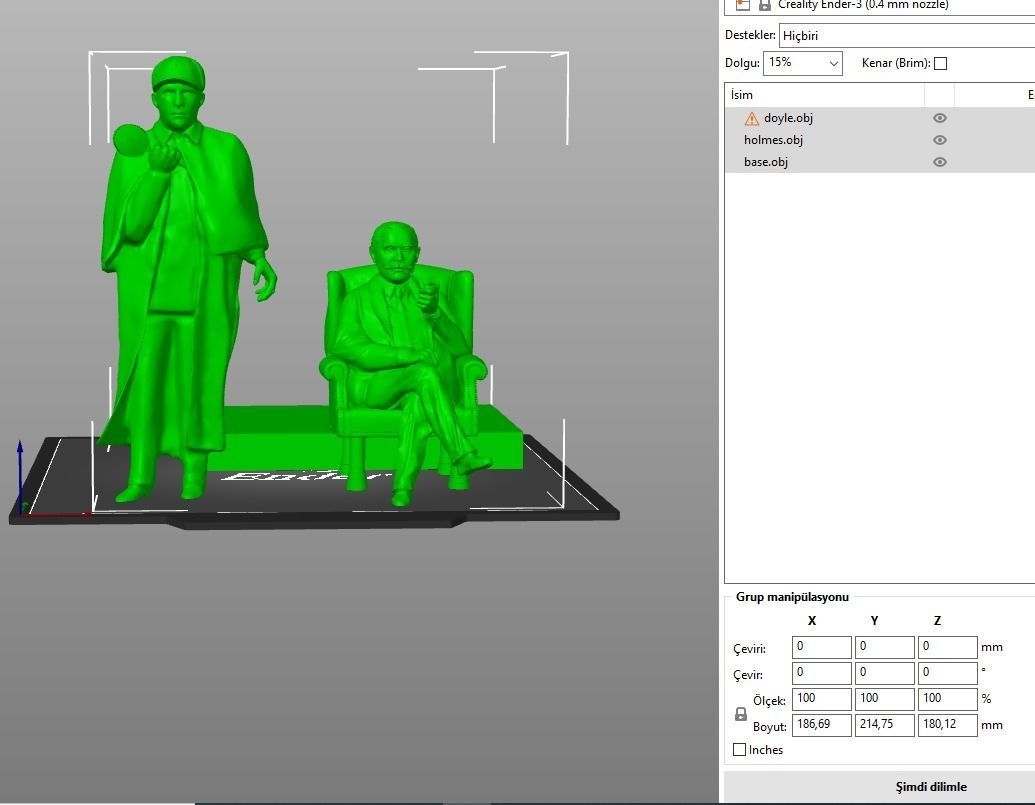Screen dimensions: 1035x805
Task: Click the Çeviri Y input field
Action: tap(885, 647)
